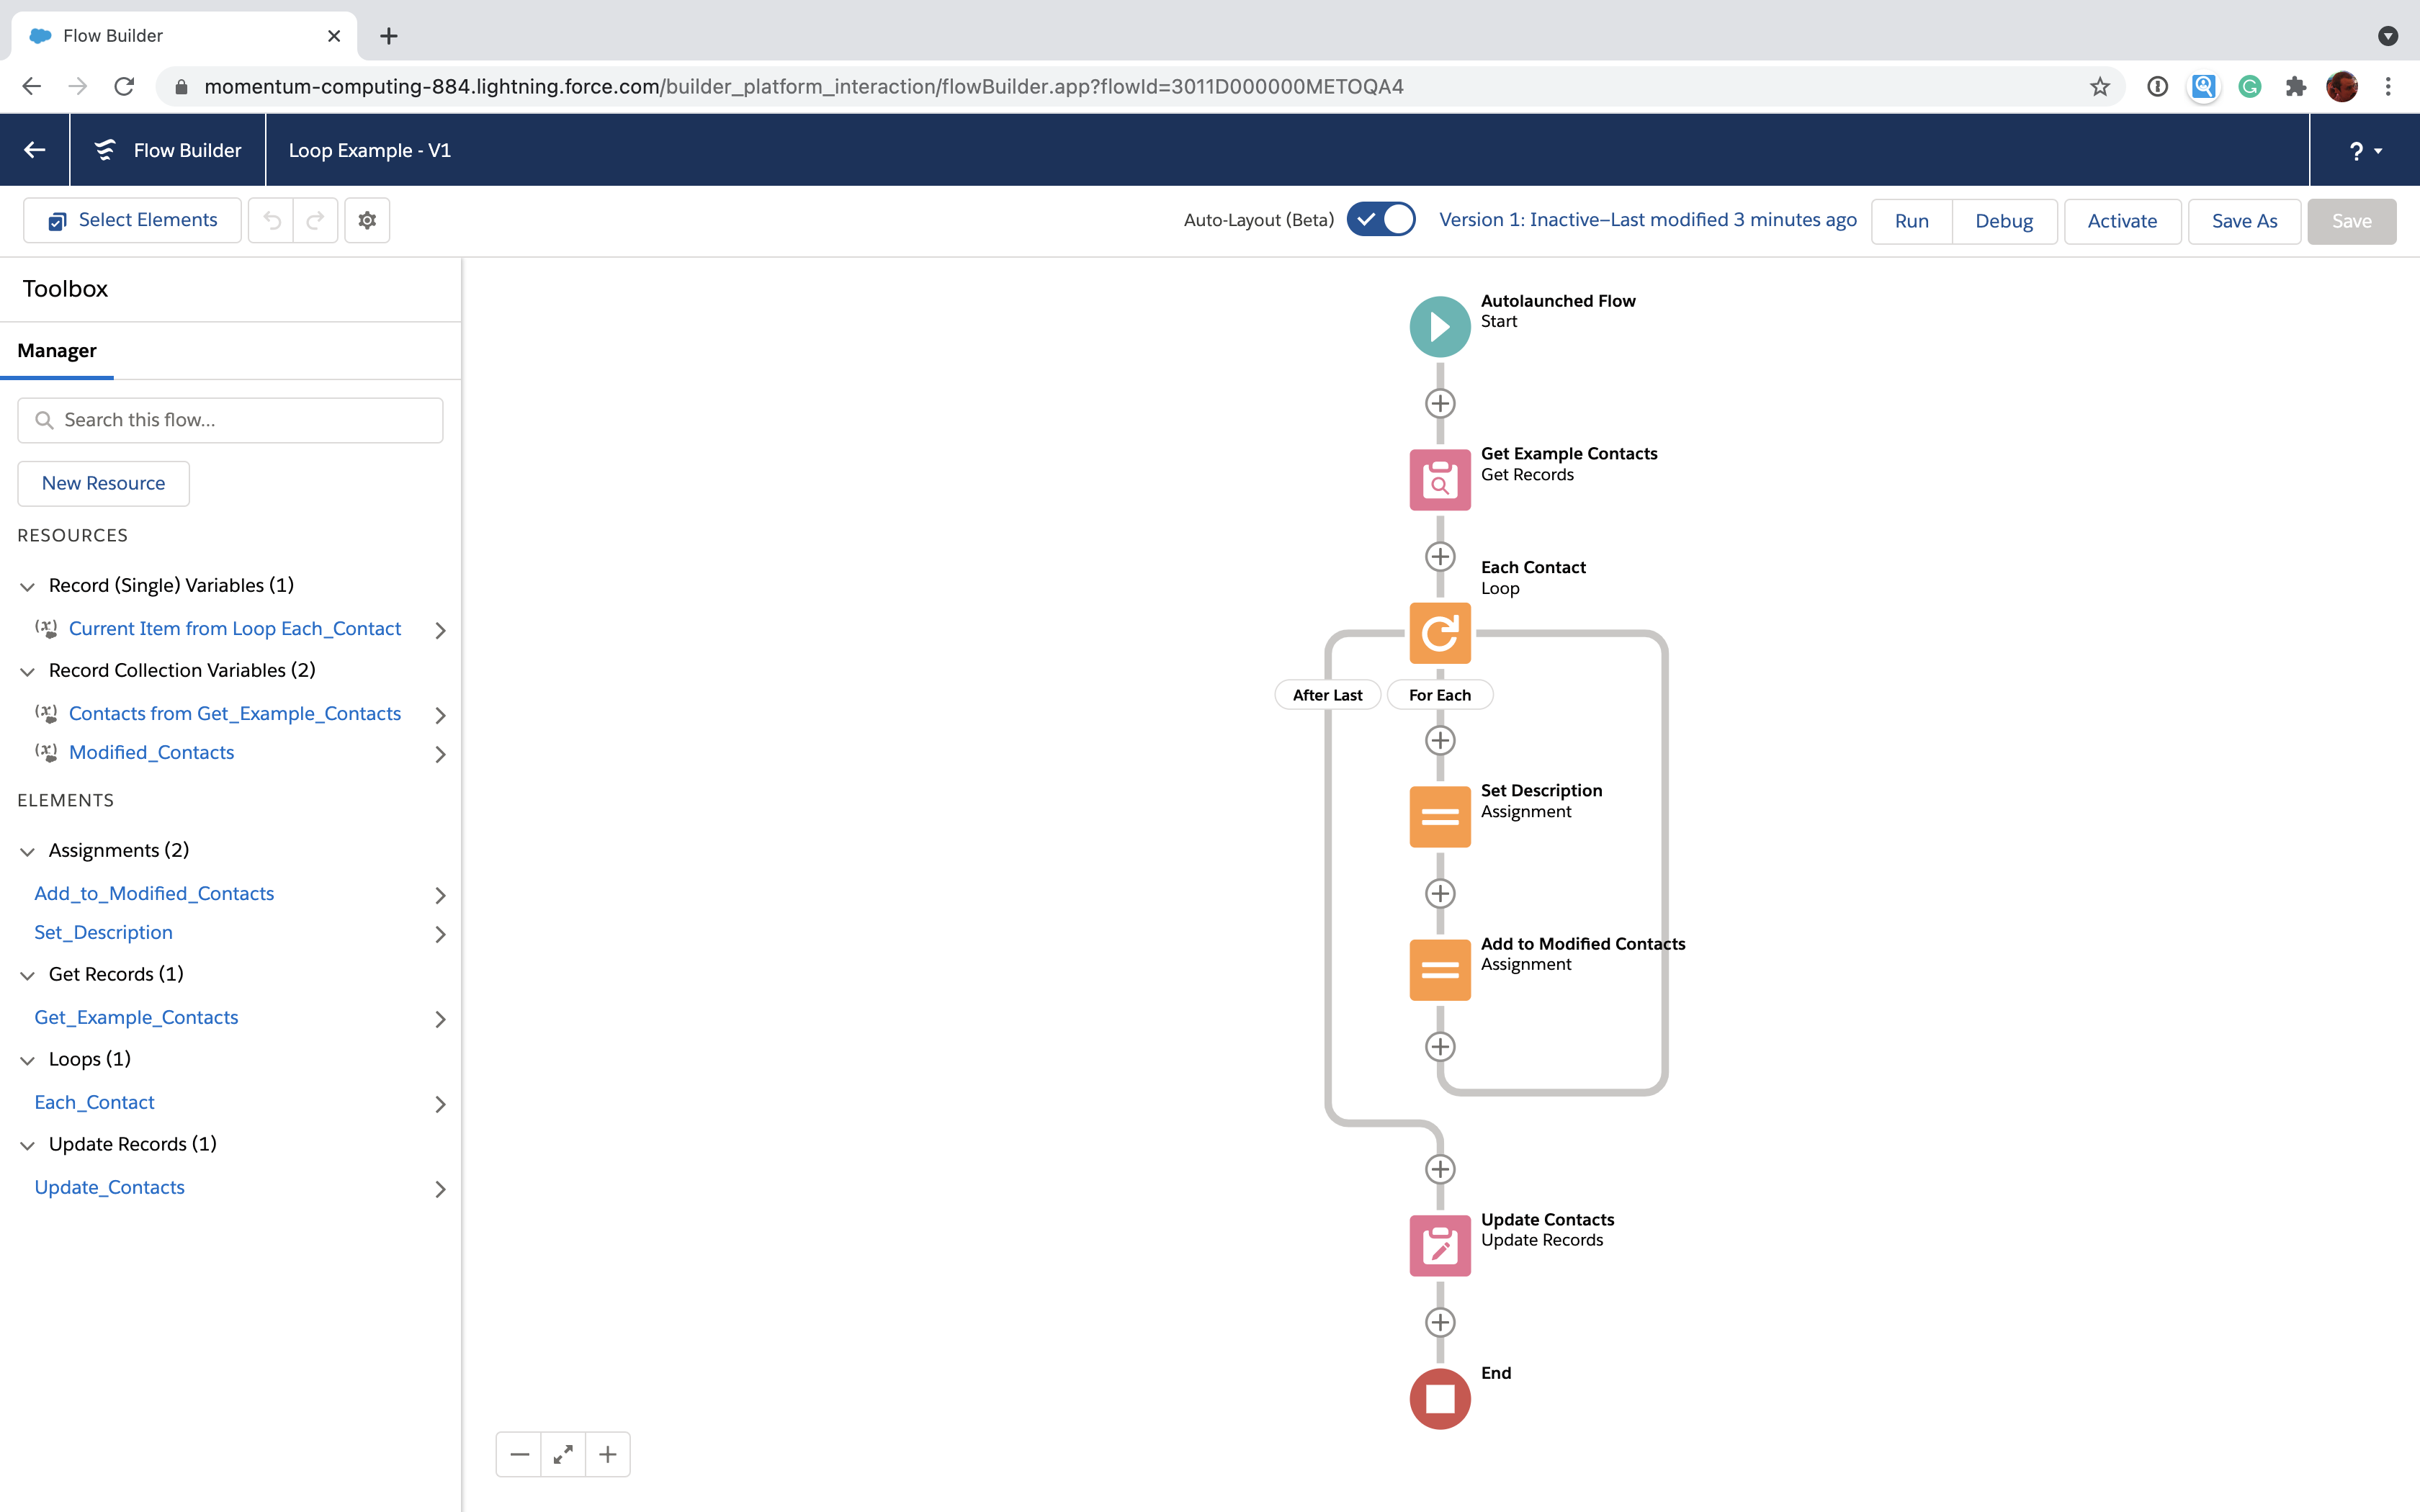Click the Activate button

(2122, 220)
